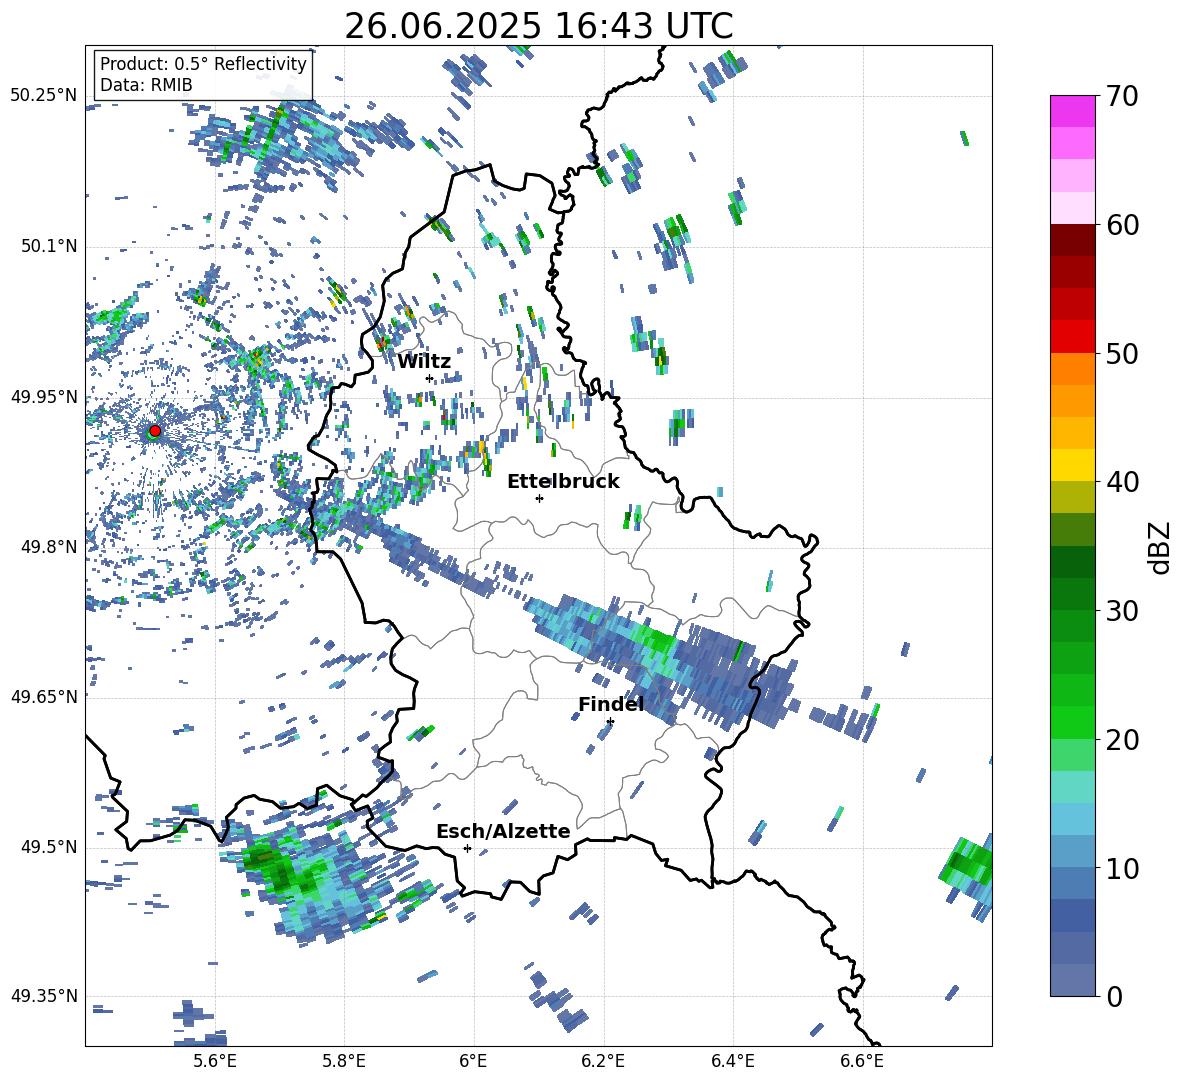Click the colorbar tick label 10
The image size is (1184, 1081).
(1121, 868)
